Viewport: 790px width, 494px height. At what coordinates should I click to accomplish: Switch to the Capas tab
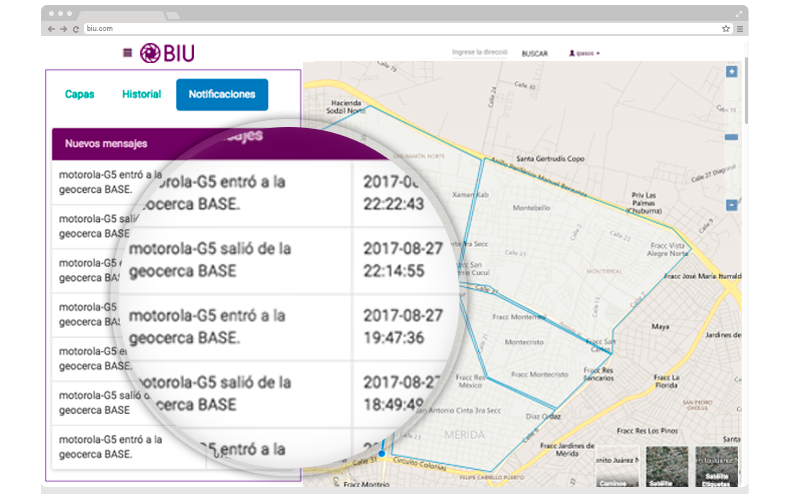coord(80,94)
